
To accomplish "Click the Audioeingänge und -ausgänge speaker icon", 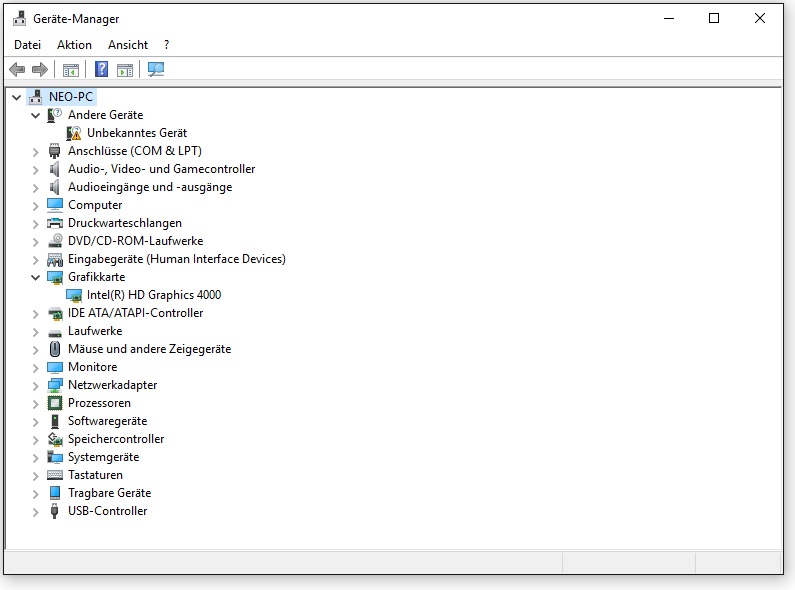I will click(x=54, y=187).
